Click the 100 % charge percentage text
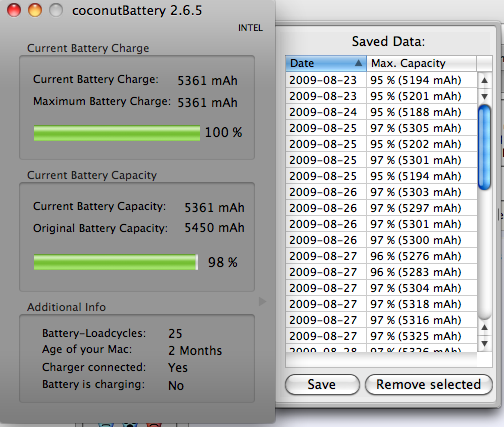Screen dimensions: 504x427 coord(223,132)
